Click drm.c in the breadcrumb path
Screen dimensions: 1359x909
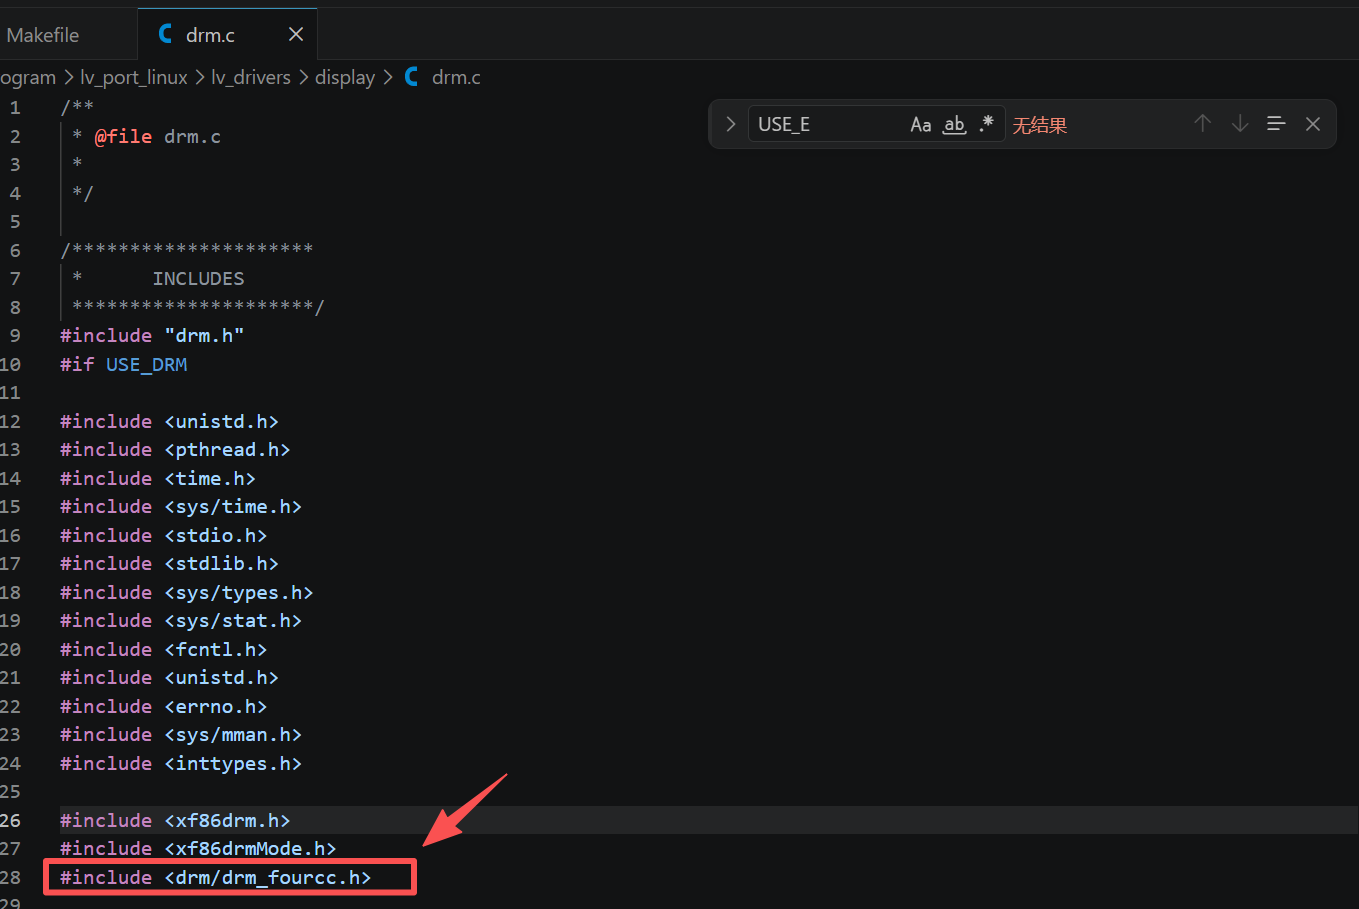tap(456, 77)
